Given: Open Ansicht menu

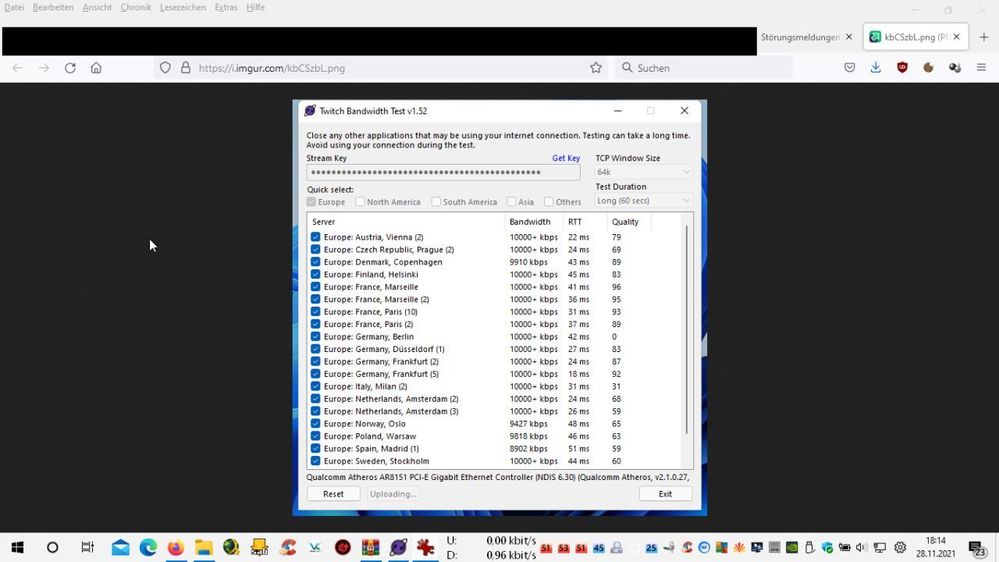Looking at the screenshot, I should (x=97, y=8).
